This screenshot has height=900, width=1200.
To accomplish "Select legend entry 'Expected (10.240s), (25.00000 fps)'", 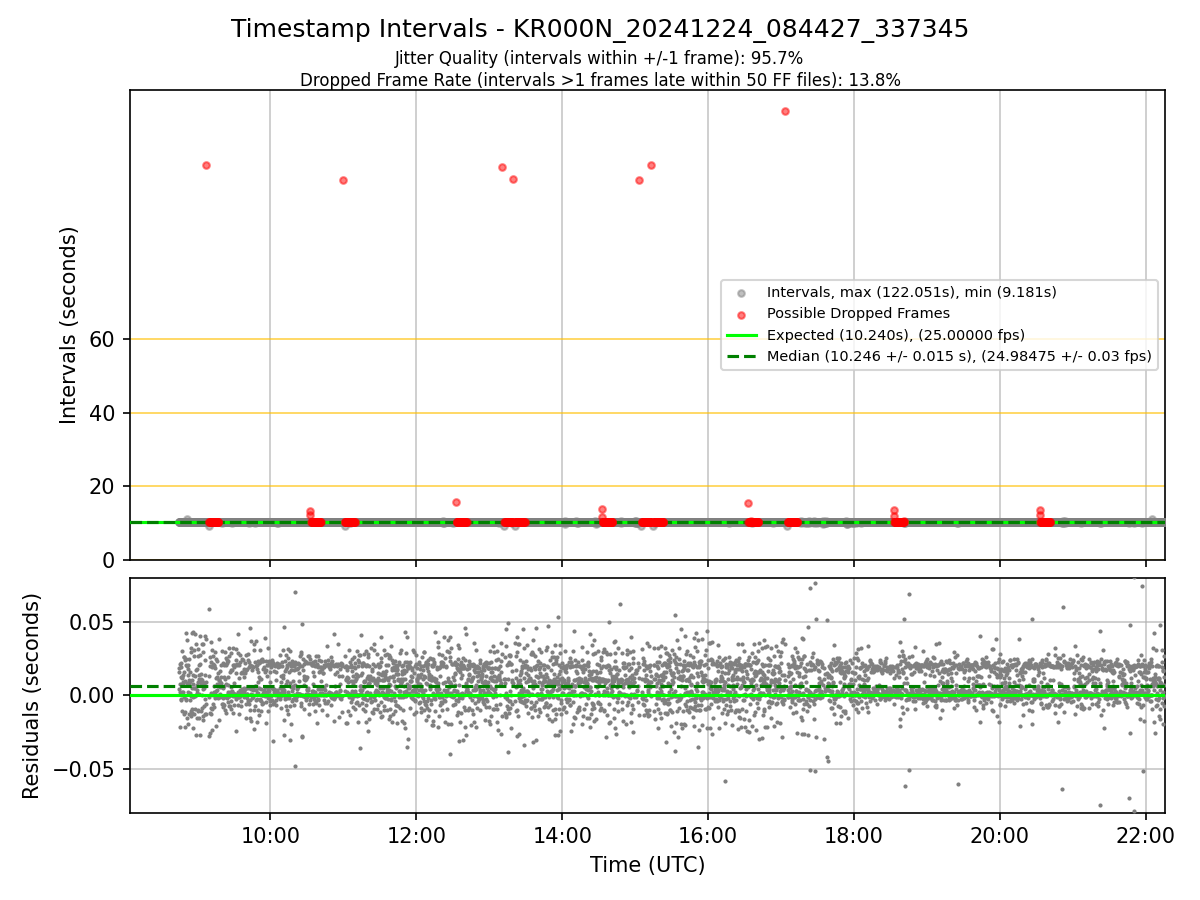I will pyautogui.click(x=896, y=335).
